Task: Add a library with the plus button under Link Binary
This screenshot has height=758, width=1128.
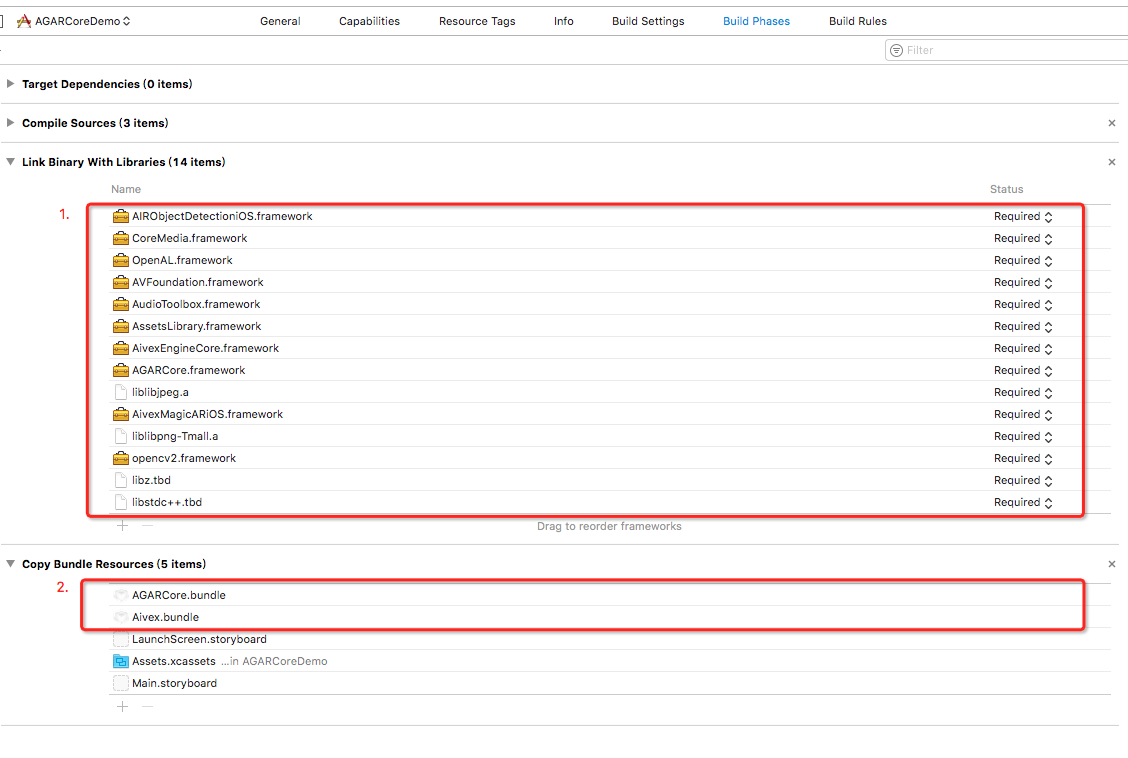Action: (x=122, y=526)
